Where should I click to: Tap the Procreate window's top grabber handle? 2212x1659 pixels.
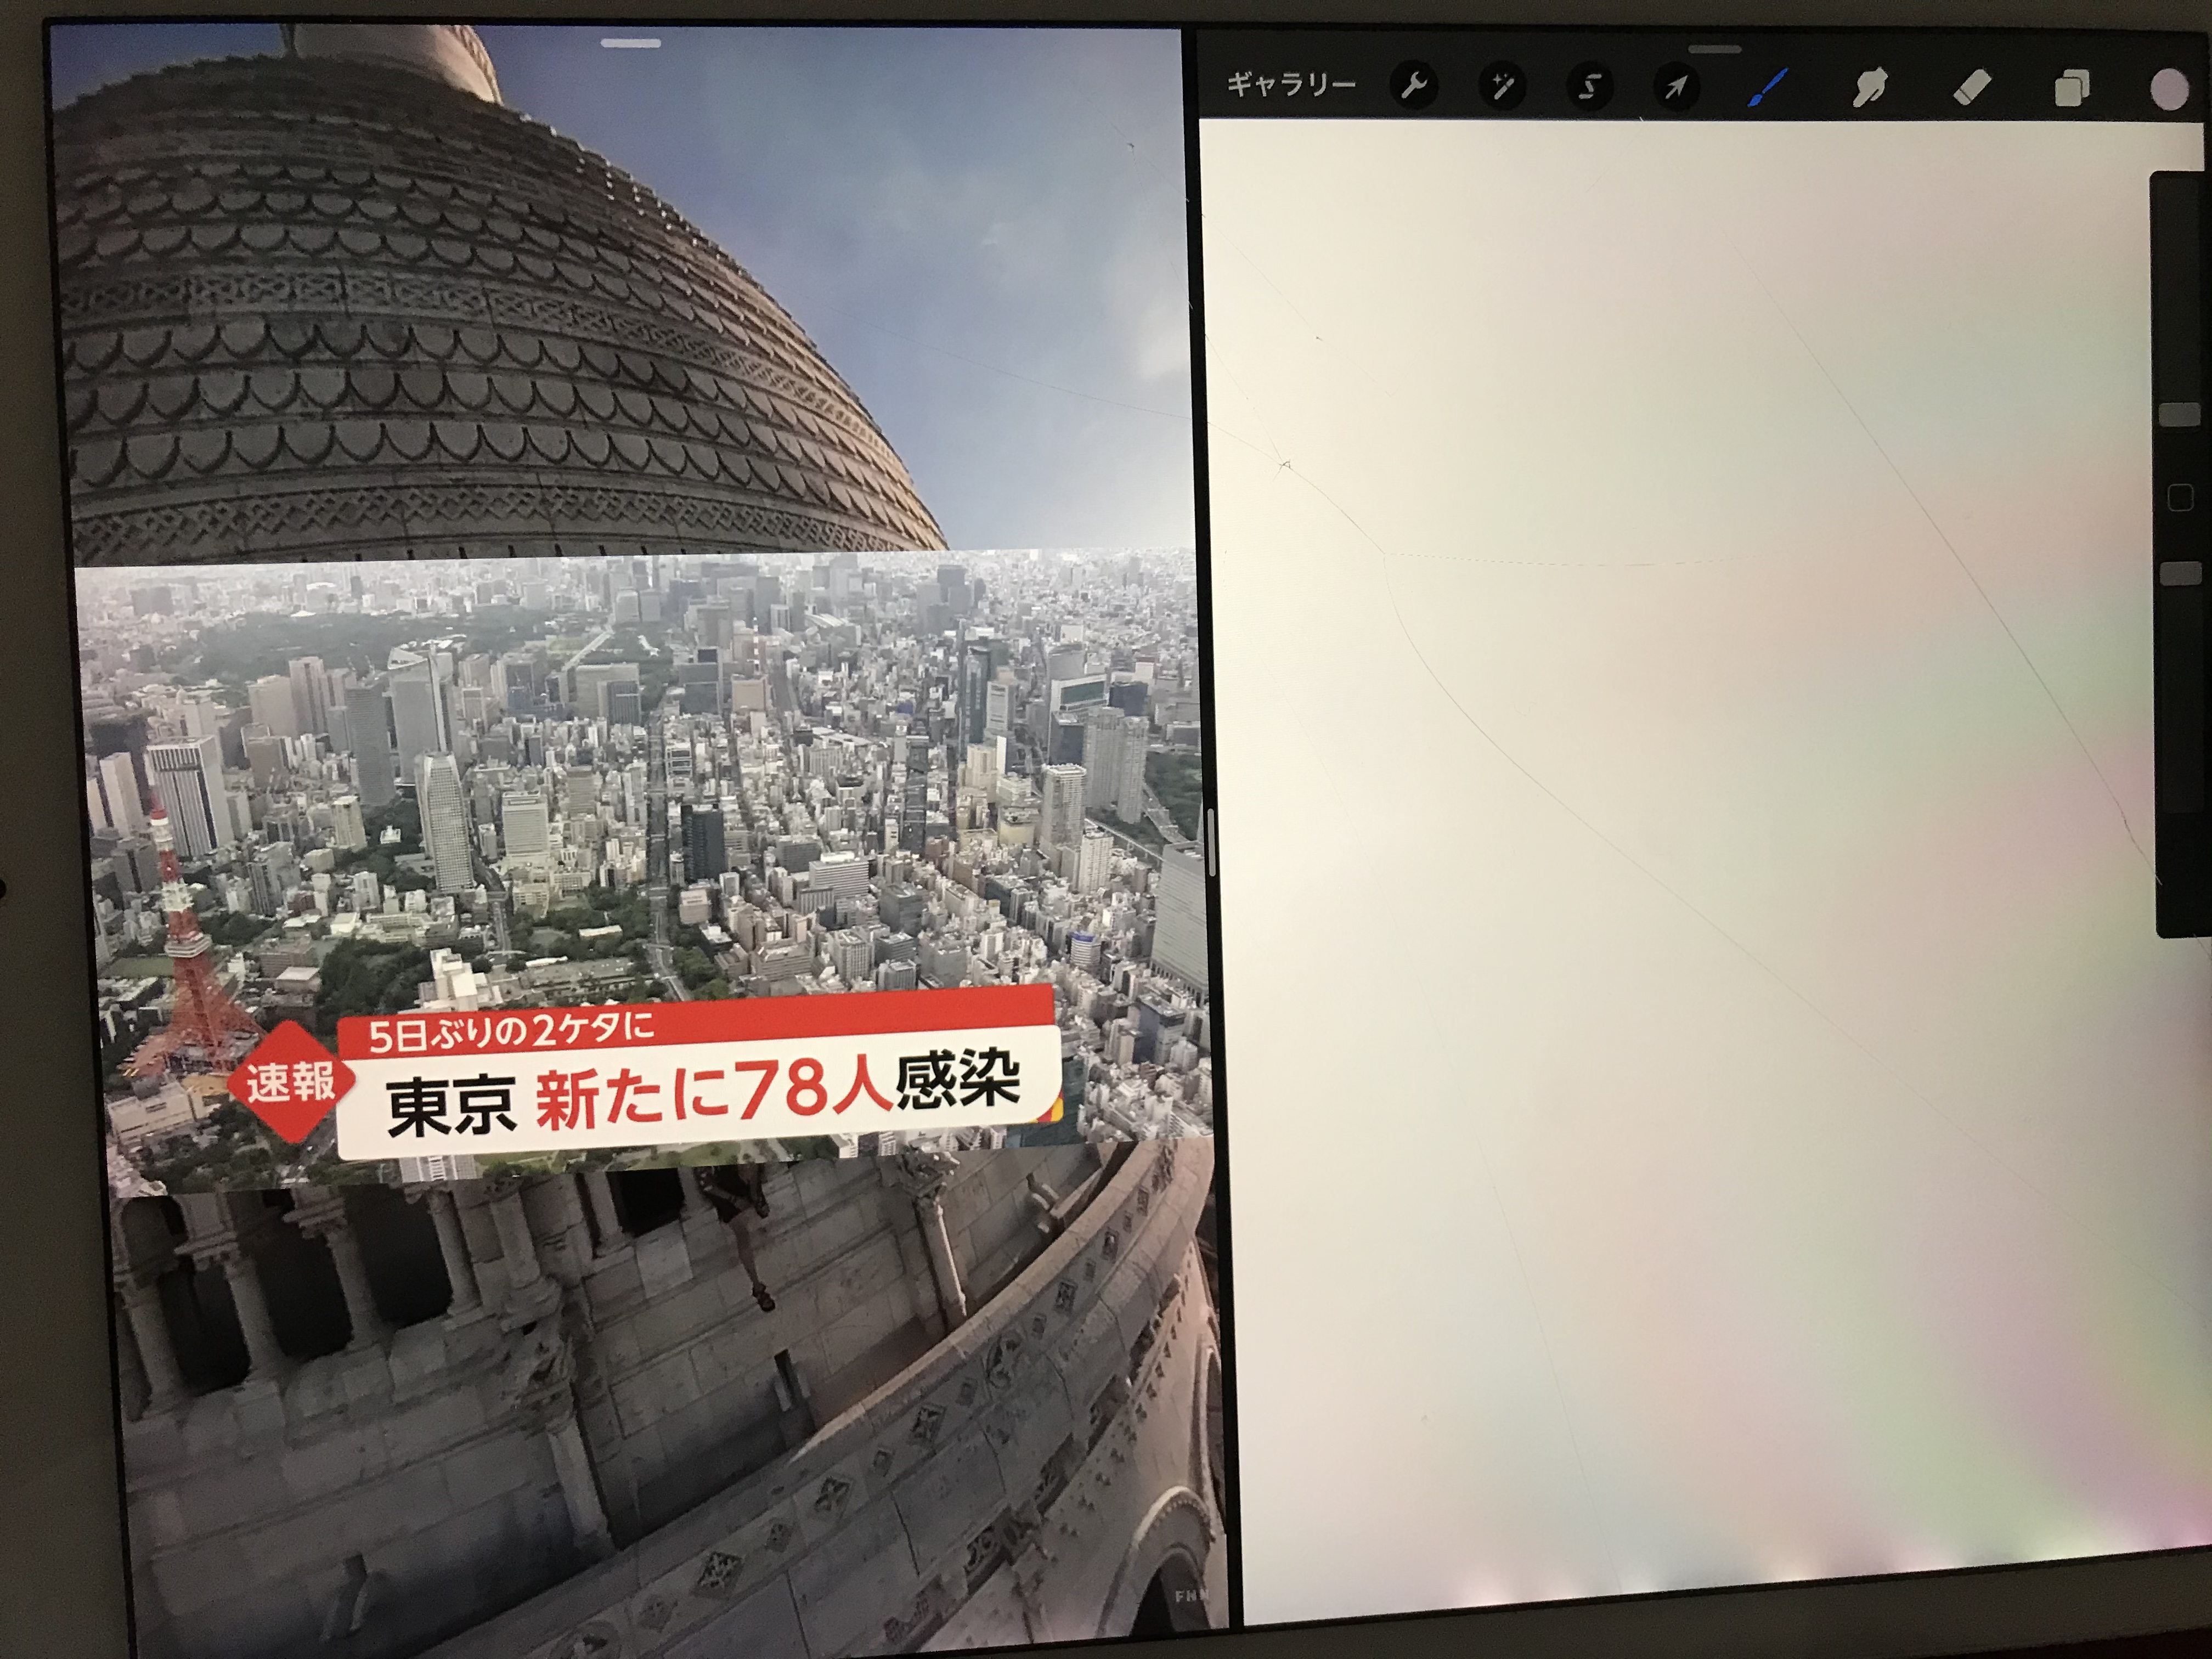click(1714, 48)
